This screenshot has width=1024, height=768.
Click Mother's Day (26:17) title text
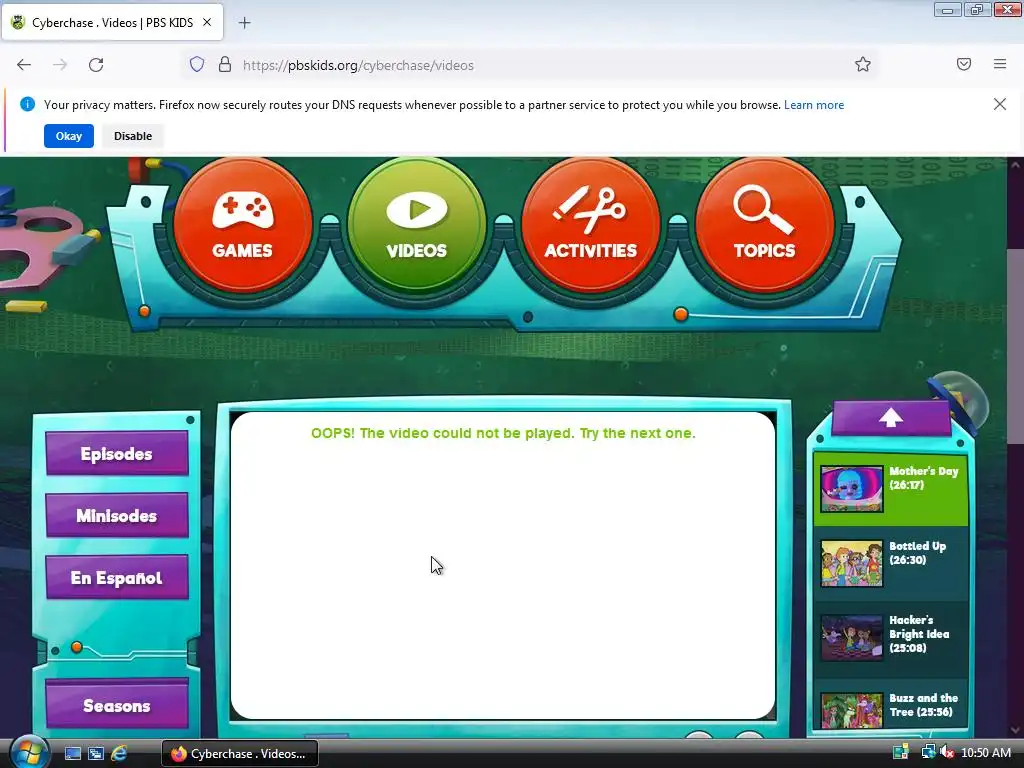923,478
